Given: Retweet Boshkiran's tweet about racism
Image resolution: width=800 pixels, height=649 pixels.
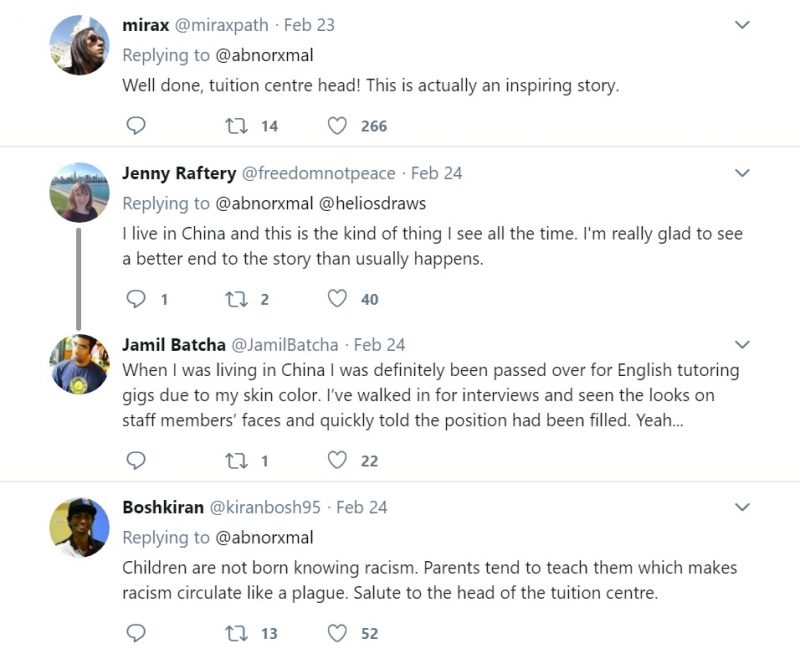Looking at the screenshot, I should point(237,633).
